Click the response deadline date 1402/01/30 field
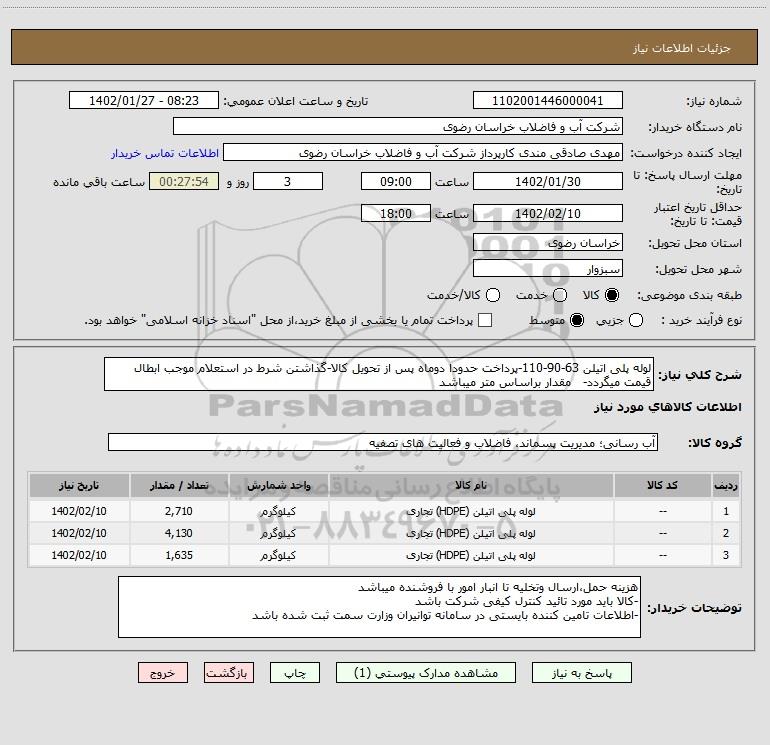The image size is (770, 745). coord(548,181)
